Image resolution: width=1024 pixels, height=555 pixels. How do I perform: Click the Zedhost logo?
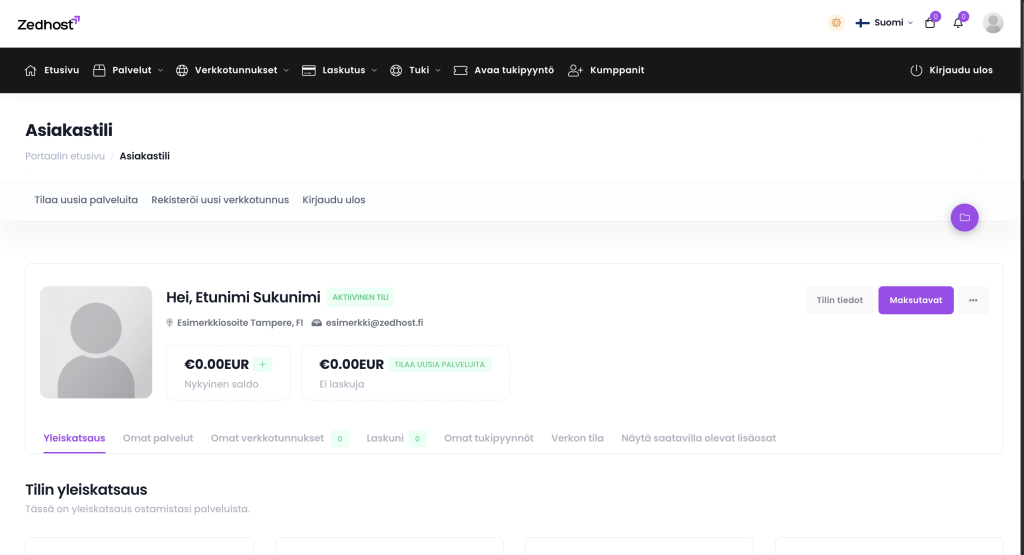tap(49, 23)
